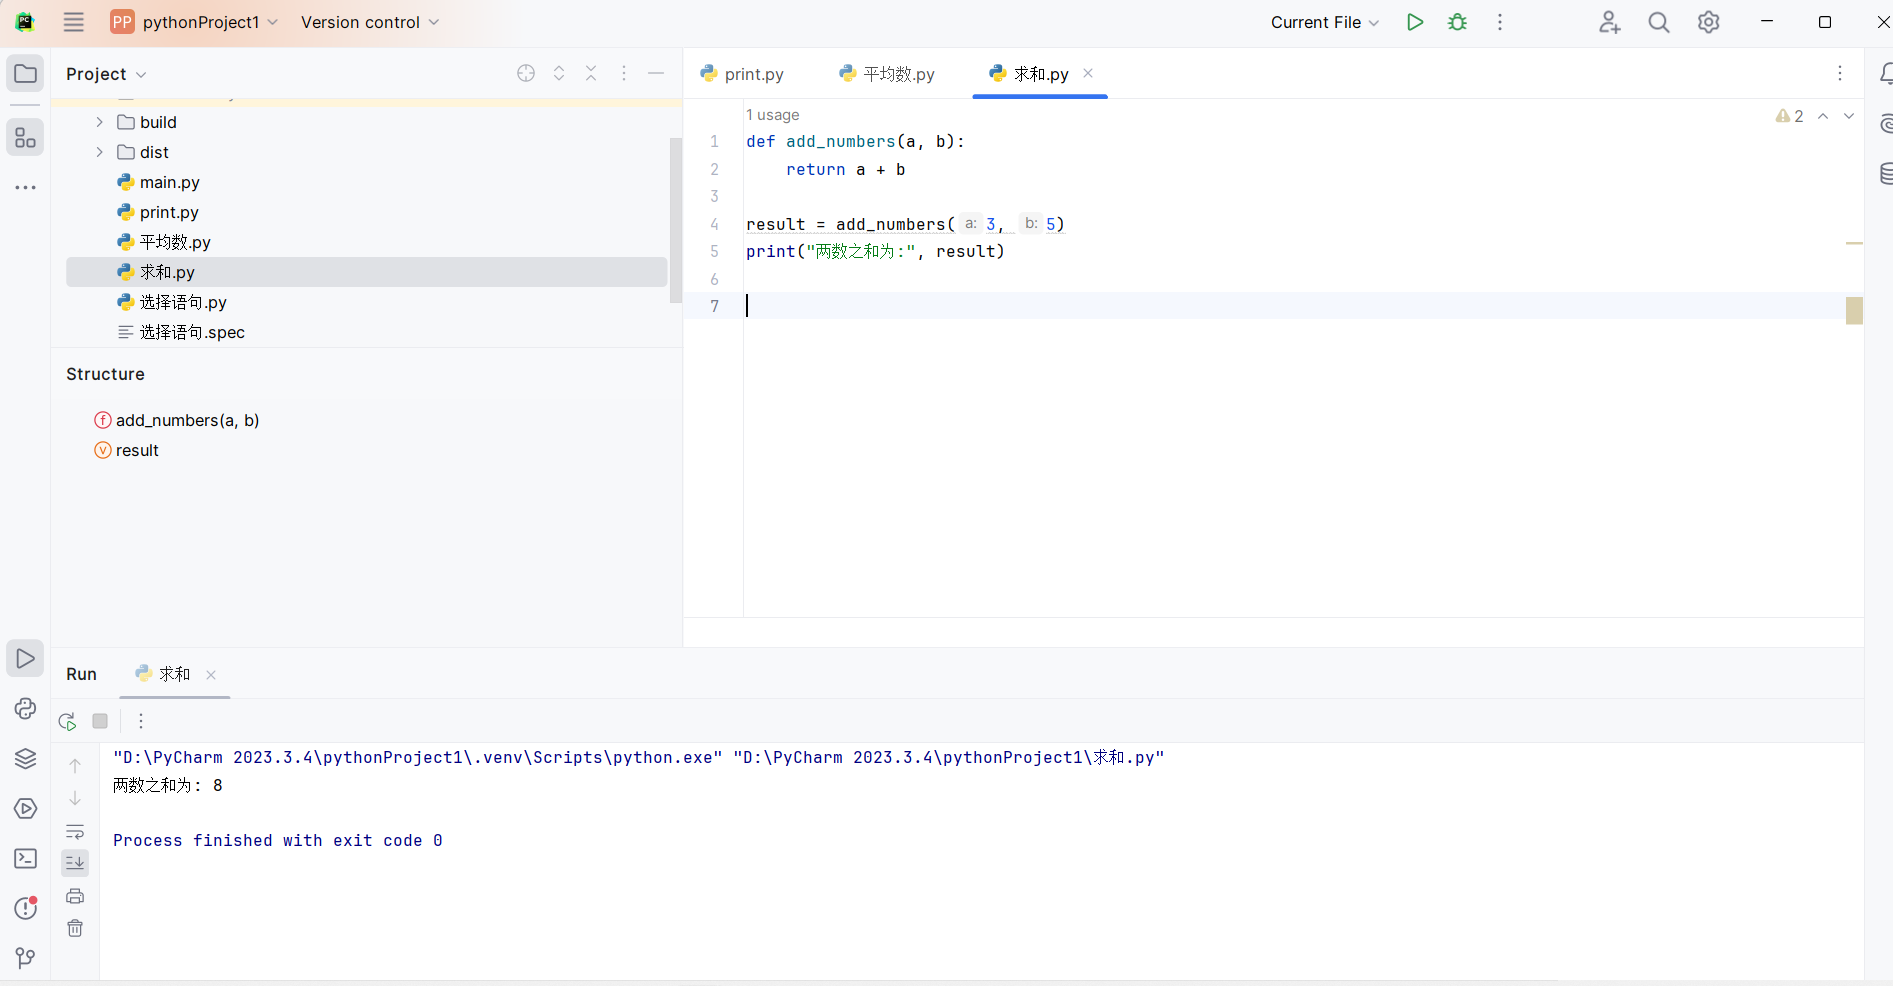Rerun the script in Run panel
Viewport: 1893px width, 986px height.
67,721
